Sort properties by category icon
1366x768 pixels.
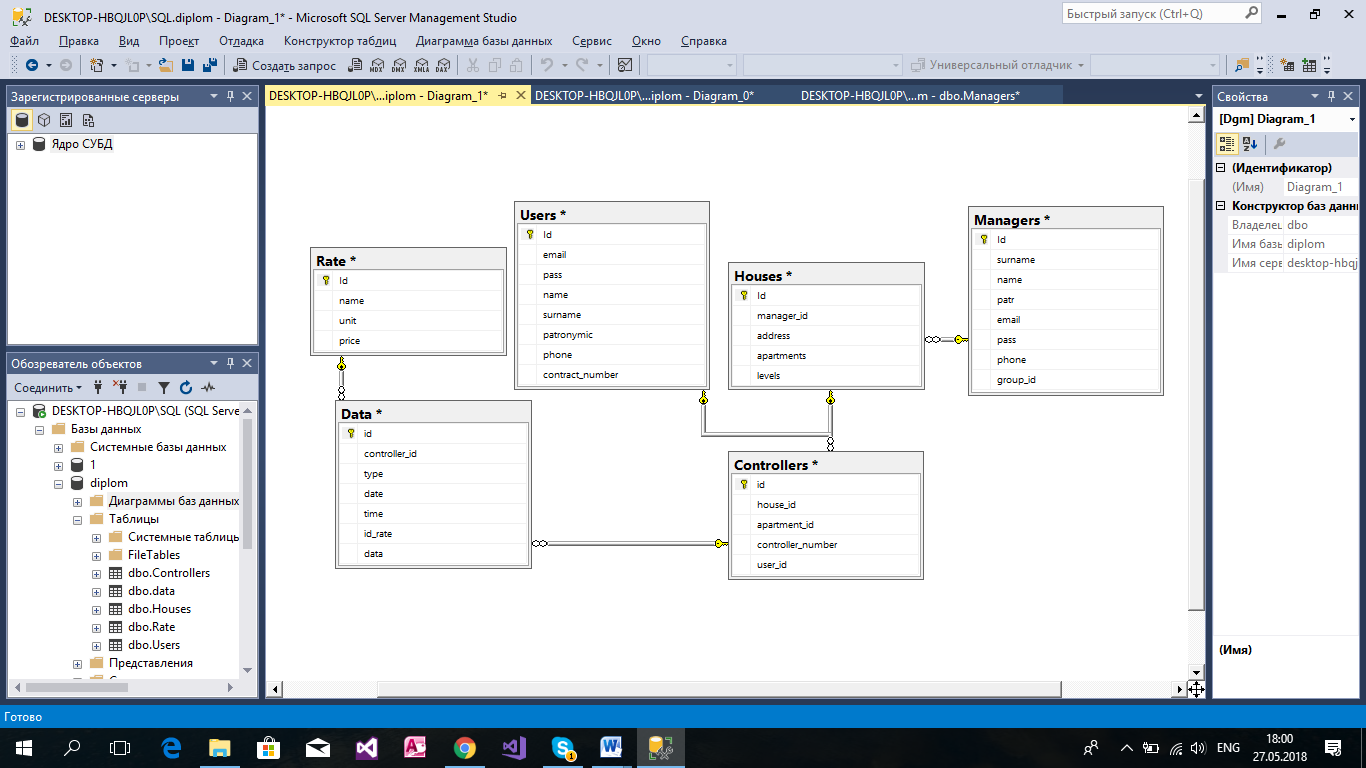tap(1228, 144)
